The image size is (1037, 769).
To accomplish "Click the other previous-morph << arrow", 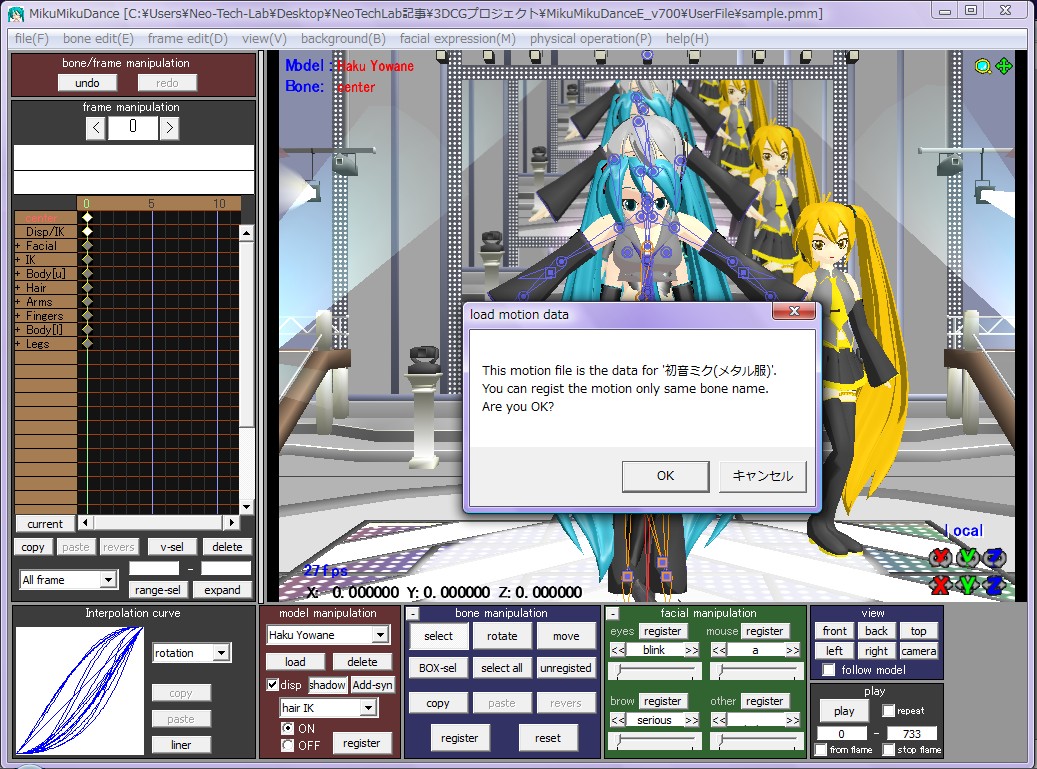I will point(719,720).
